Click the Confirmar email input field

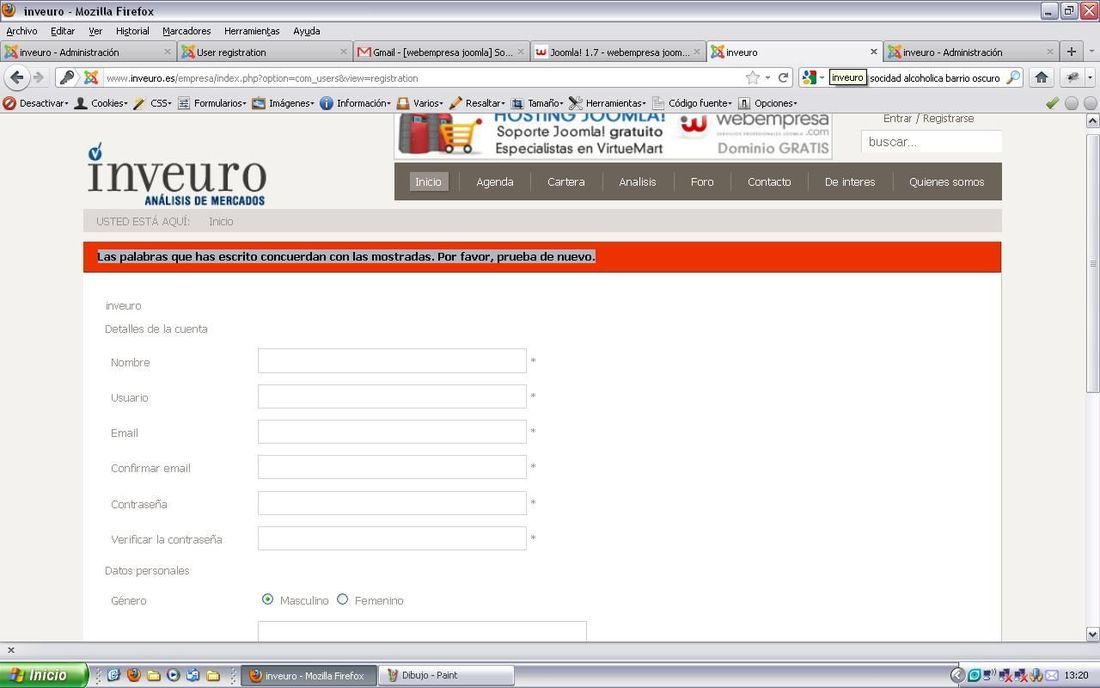tap(392, 467)
